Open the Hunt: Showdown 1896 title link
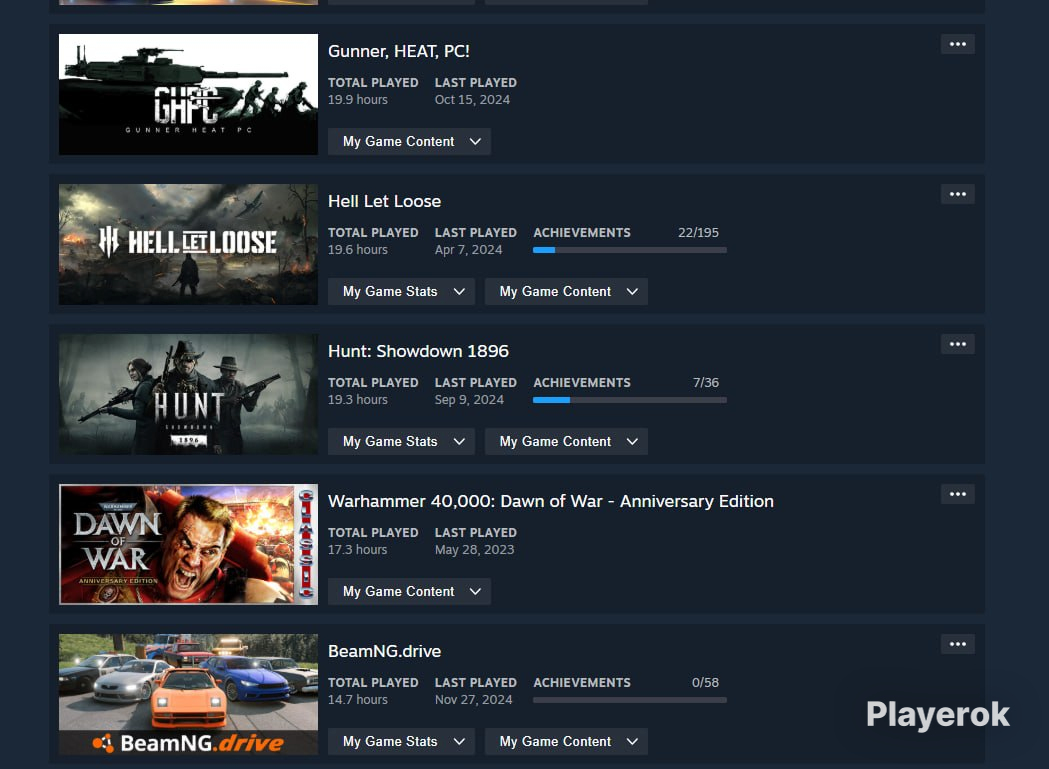 pos(418,351)
